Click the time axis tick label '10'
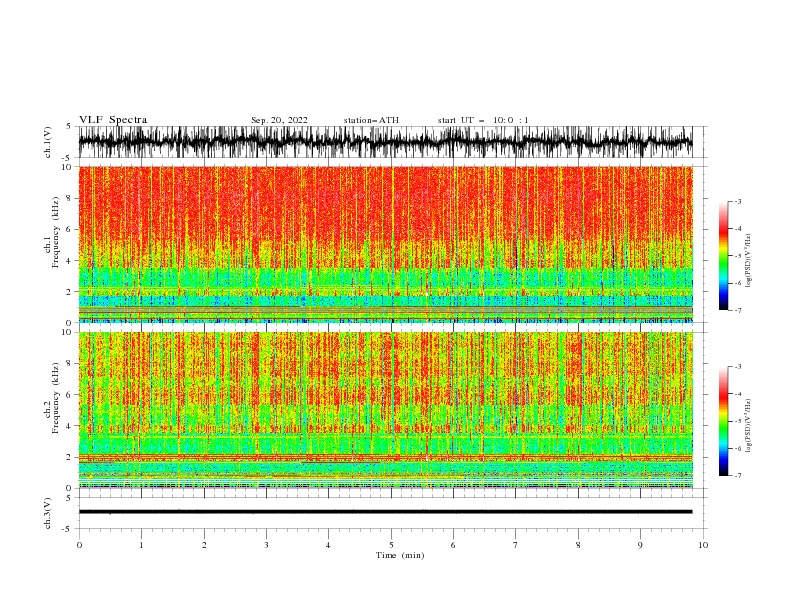This screenshot has width=792, height=612. (703, 545)
